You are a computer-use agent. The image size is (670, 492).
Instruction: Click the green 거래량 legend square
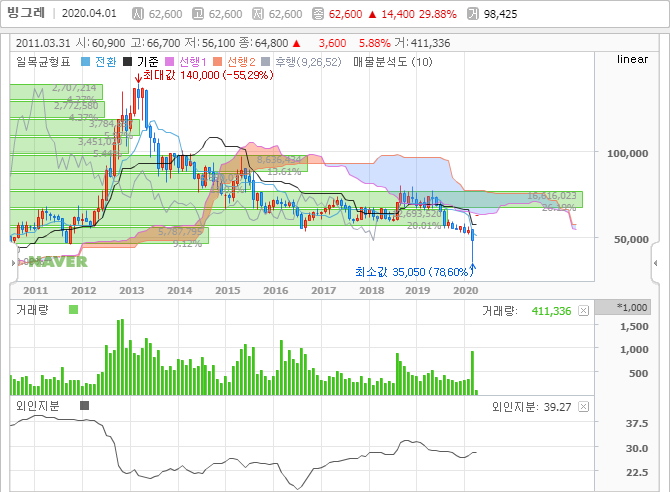[x=73, y=309]
